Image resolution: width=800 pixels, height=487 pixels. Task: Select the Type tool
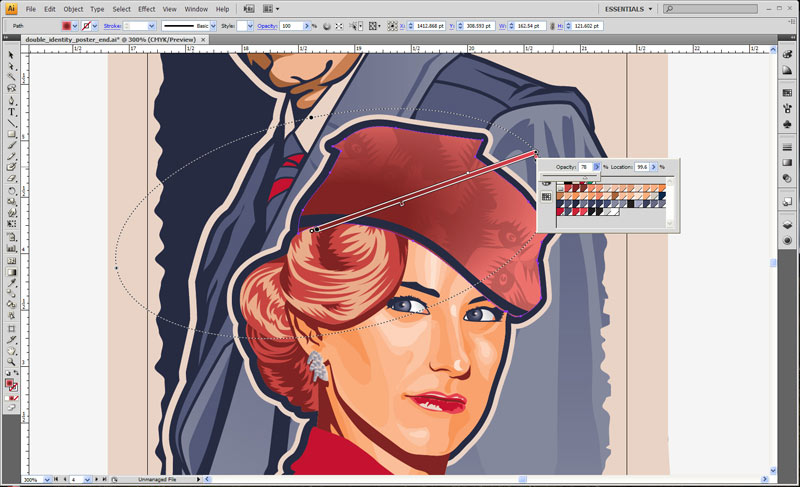click(11, 112)
